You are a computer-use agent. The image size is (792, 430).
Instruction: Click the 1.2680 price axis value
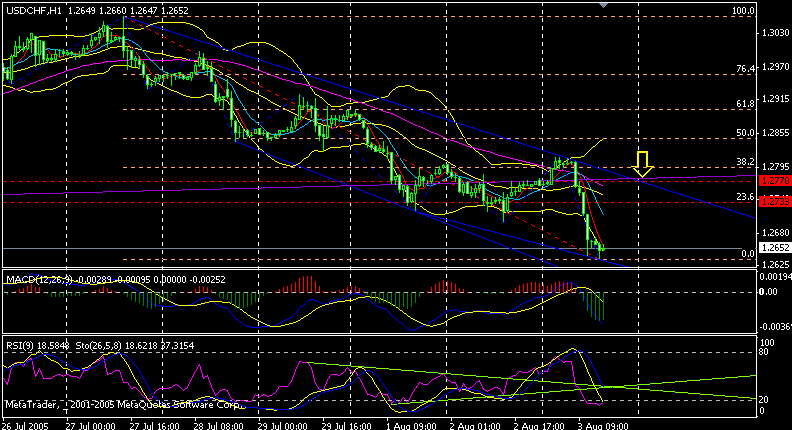[x=775, y=233]
